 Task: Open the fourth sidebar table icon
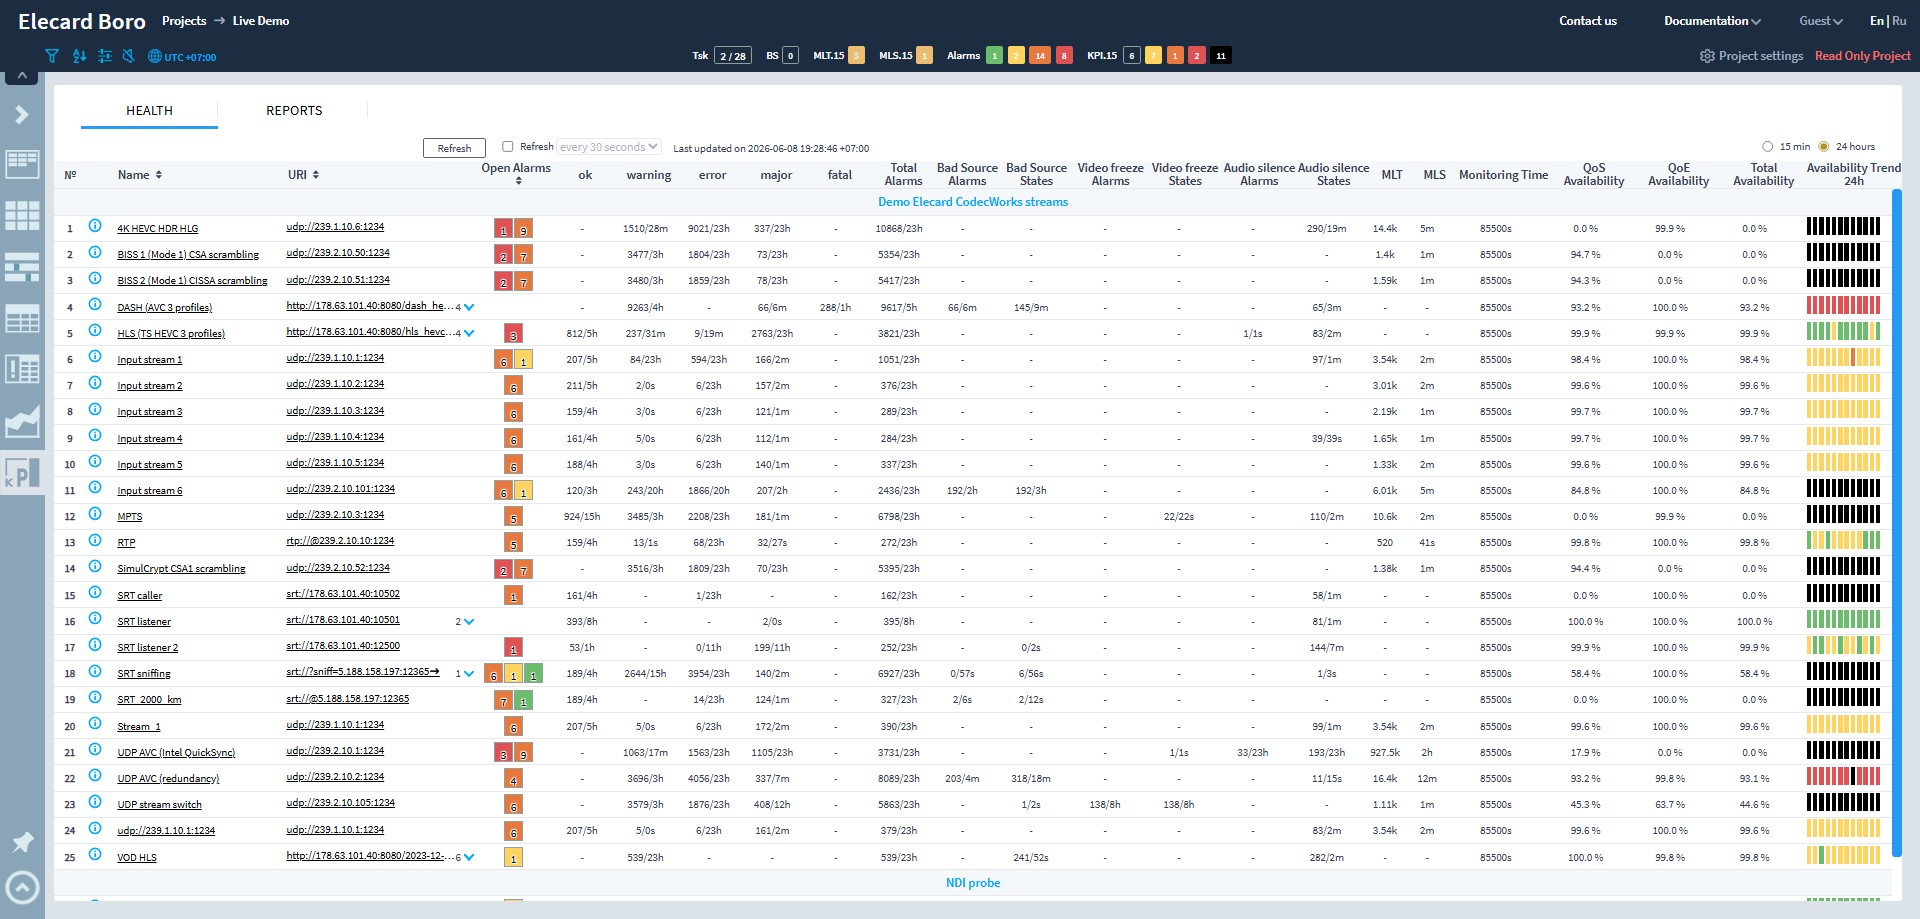tap(22, 319)
